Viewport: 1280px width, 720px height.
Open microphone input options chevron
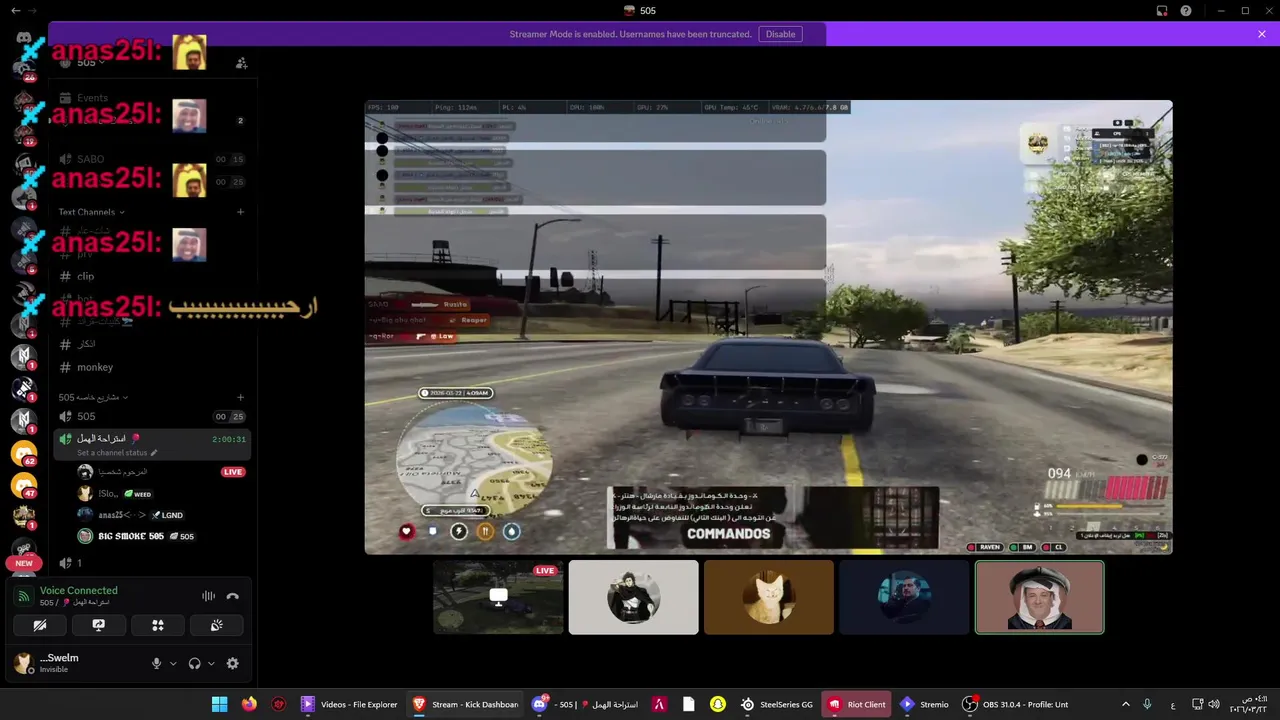tap(173, 663)
